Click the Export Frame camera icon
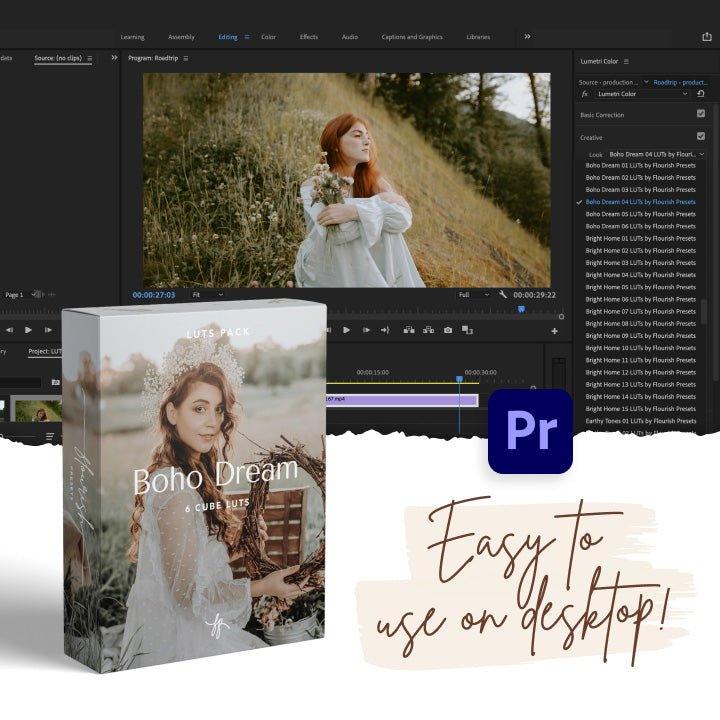This screenshot has height=720, width=720. 447,330
